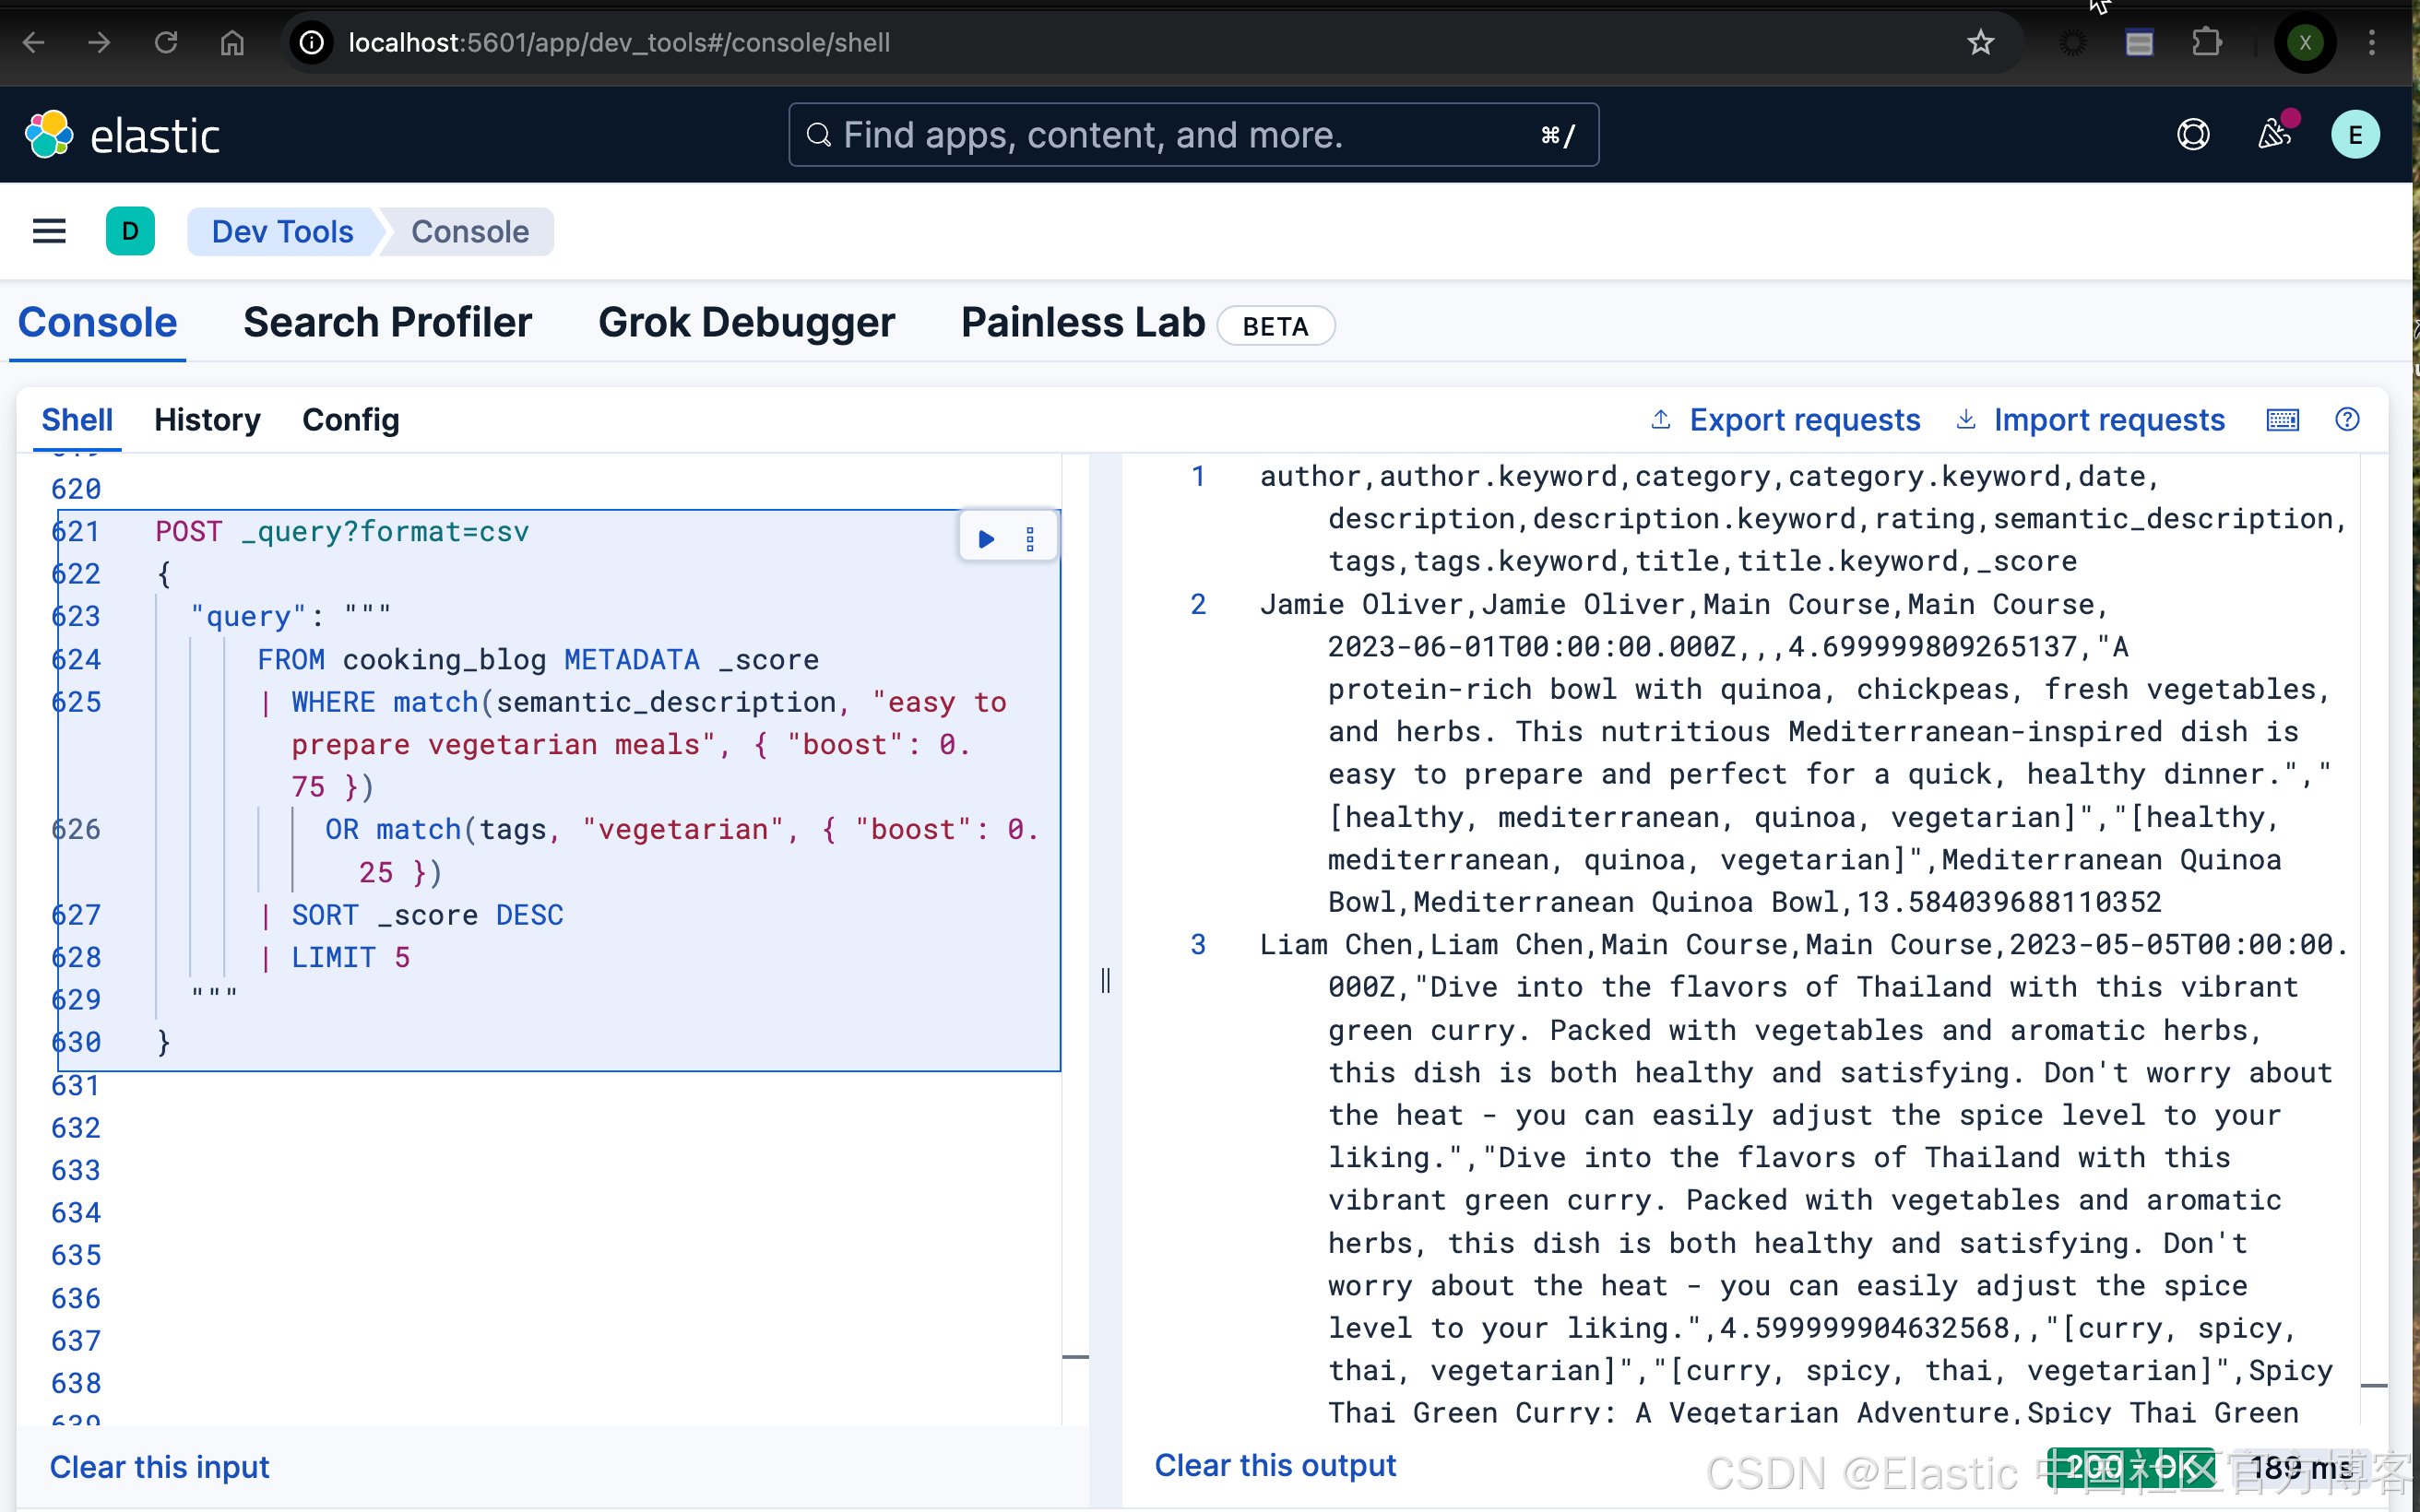Click Clear this output button
The image size is (2420, 1512).
click(1275, 1465)
